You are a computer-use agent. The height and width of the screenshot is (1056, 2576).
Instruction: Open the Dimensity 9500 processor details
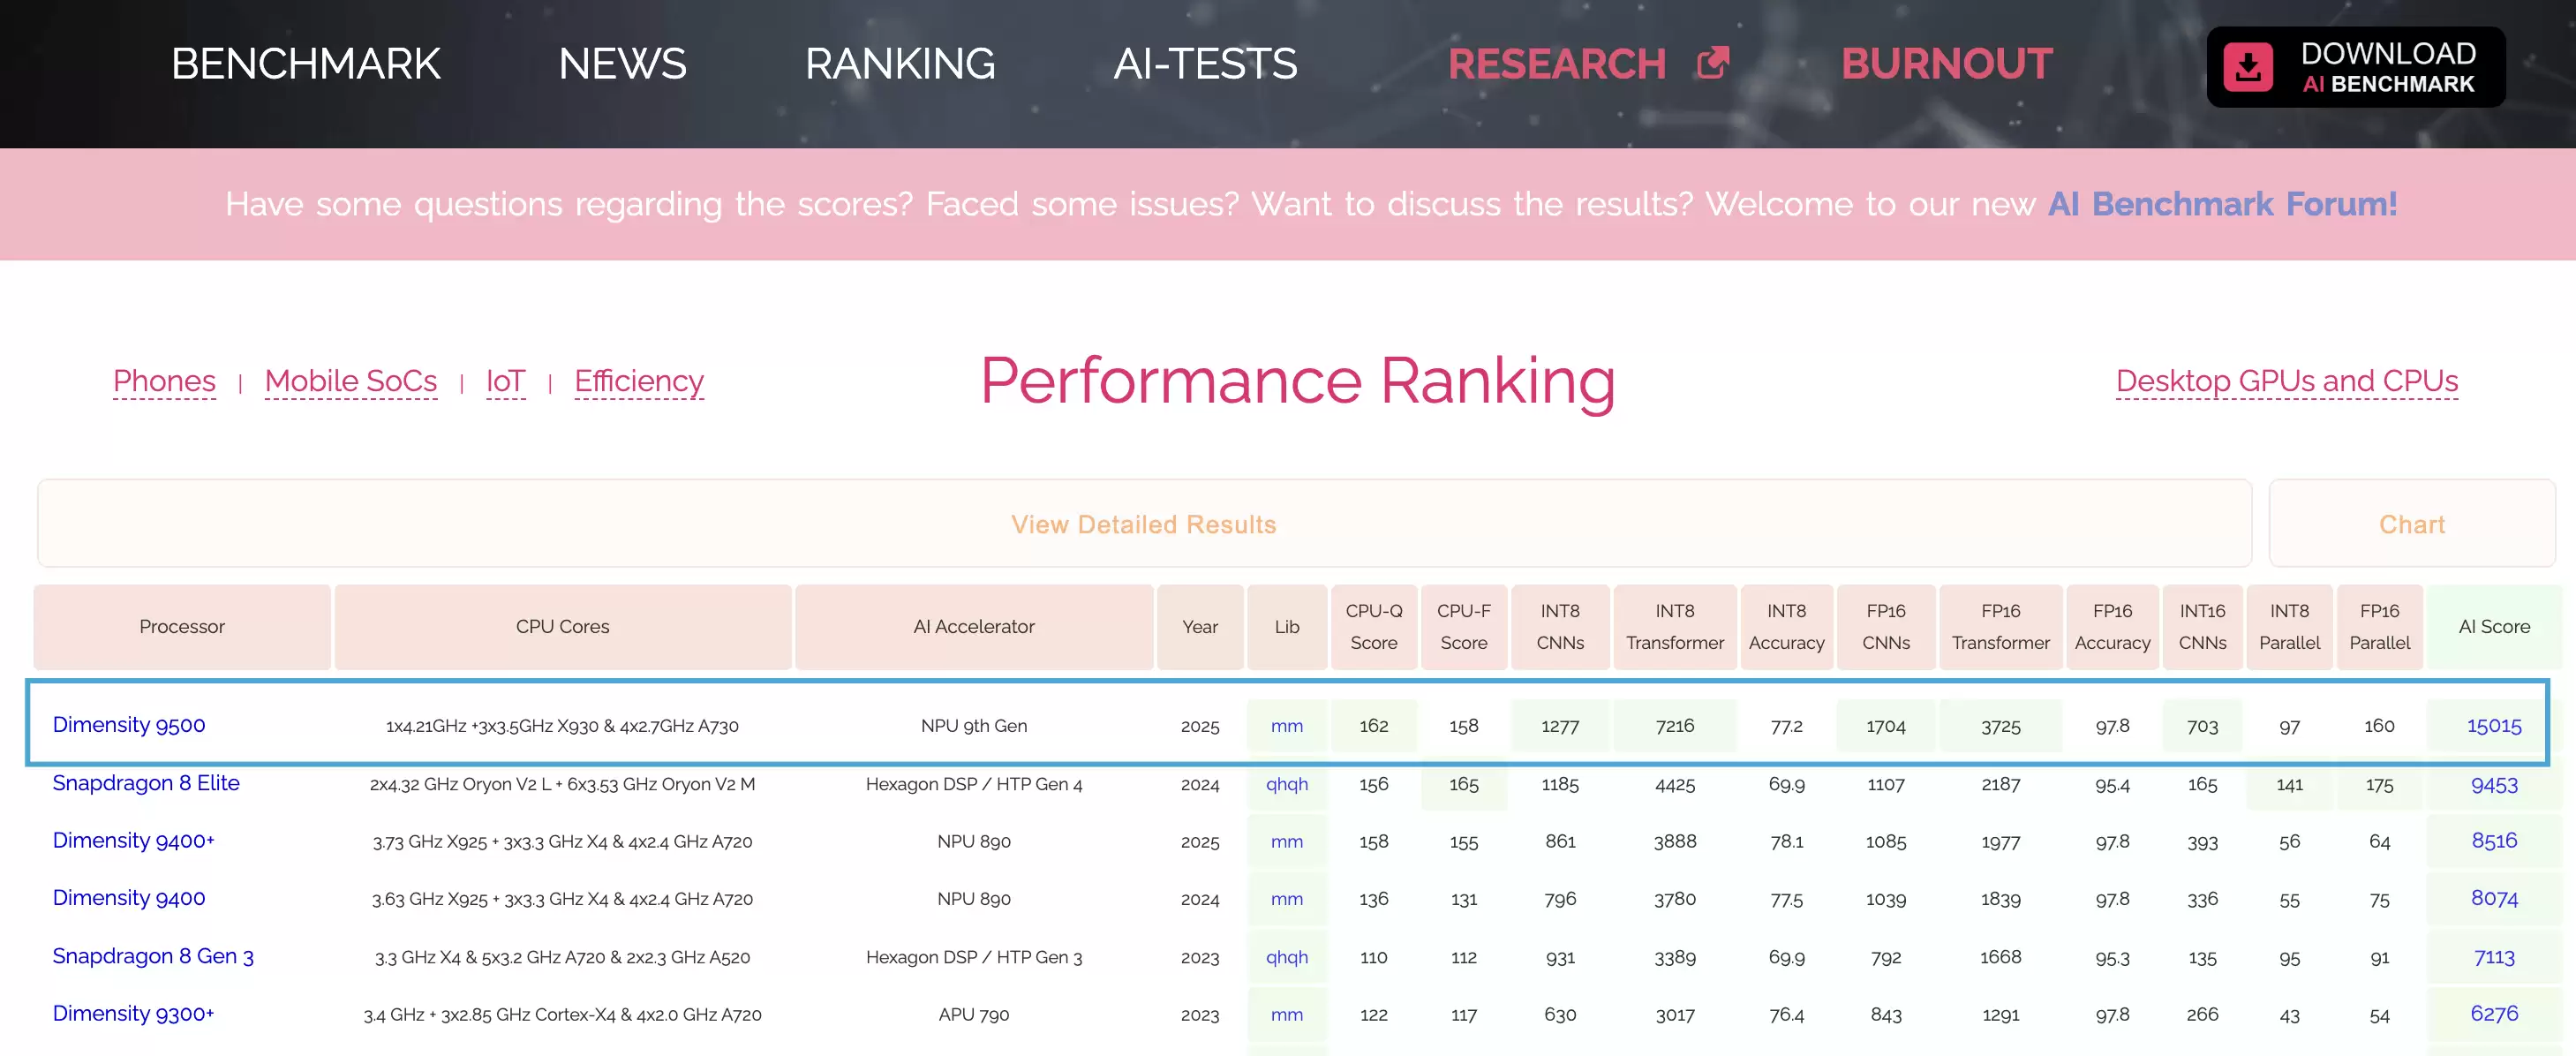[128, 725]
